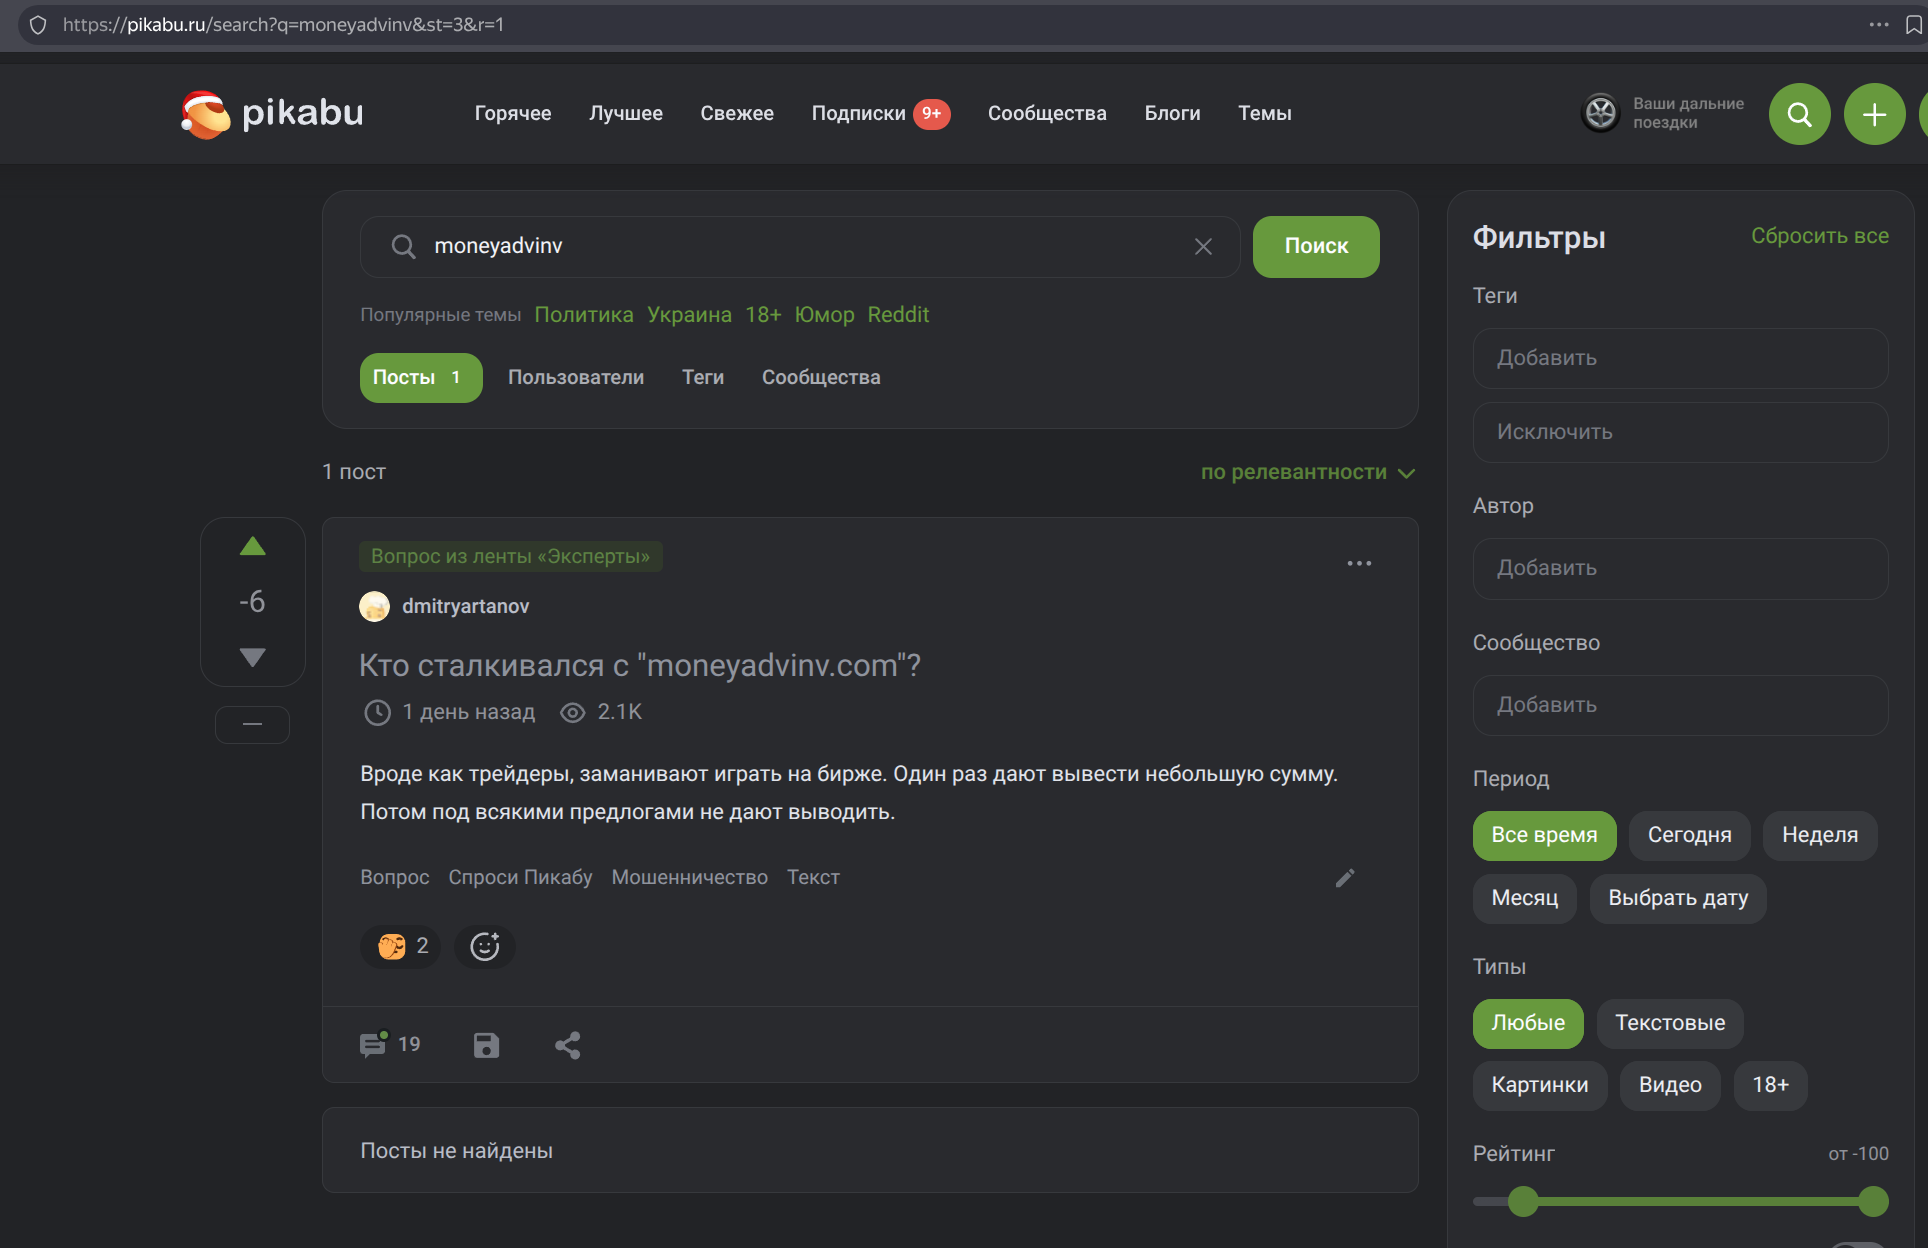Focus the Теги Добавить filter field

pyautogui.click(x=1680, y=358)
